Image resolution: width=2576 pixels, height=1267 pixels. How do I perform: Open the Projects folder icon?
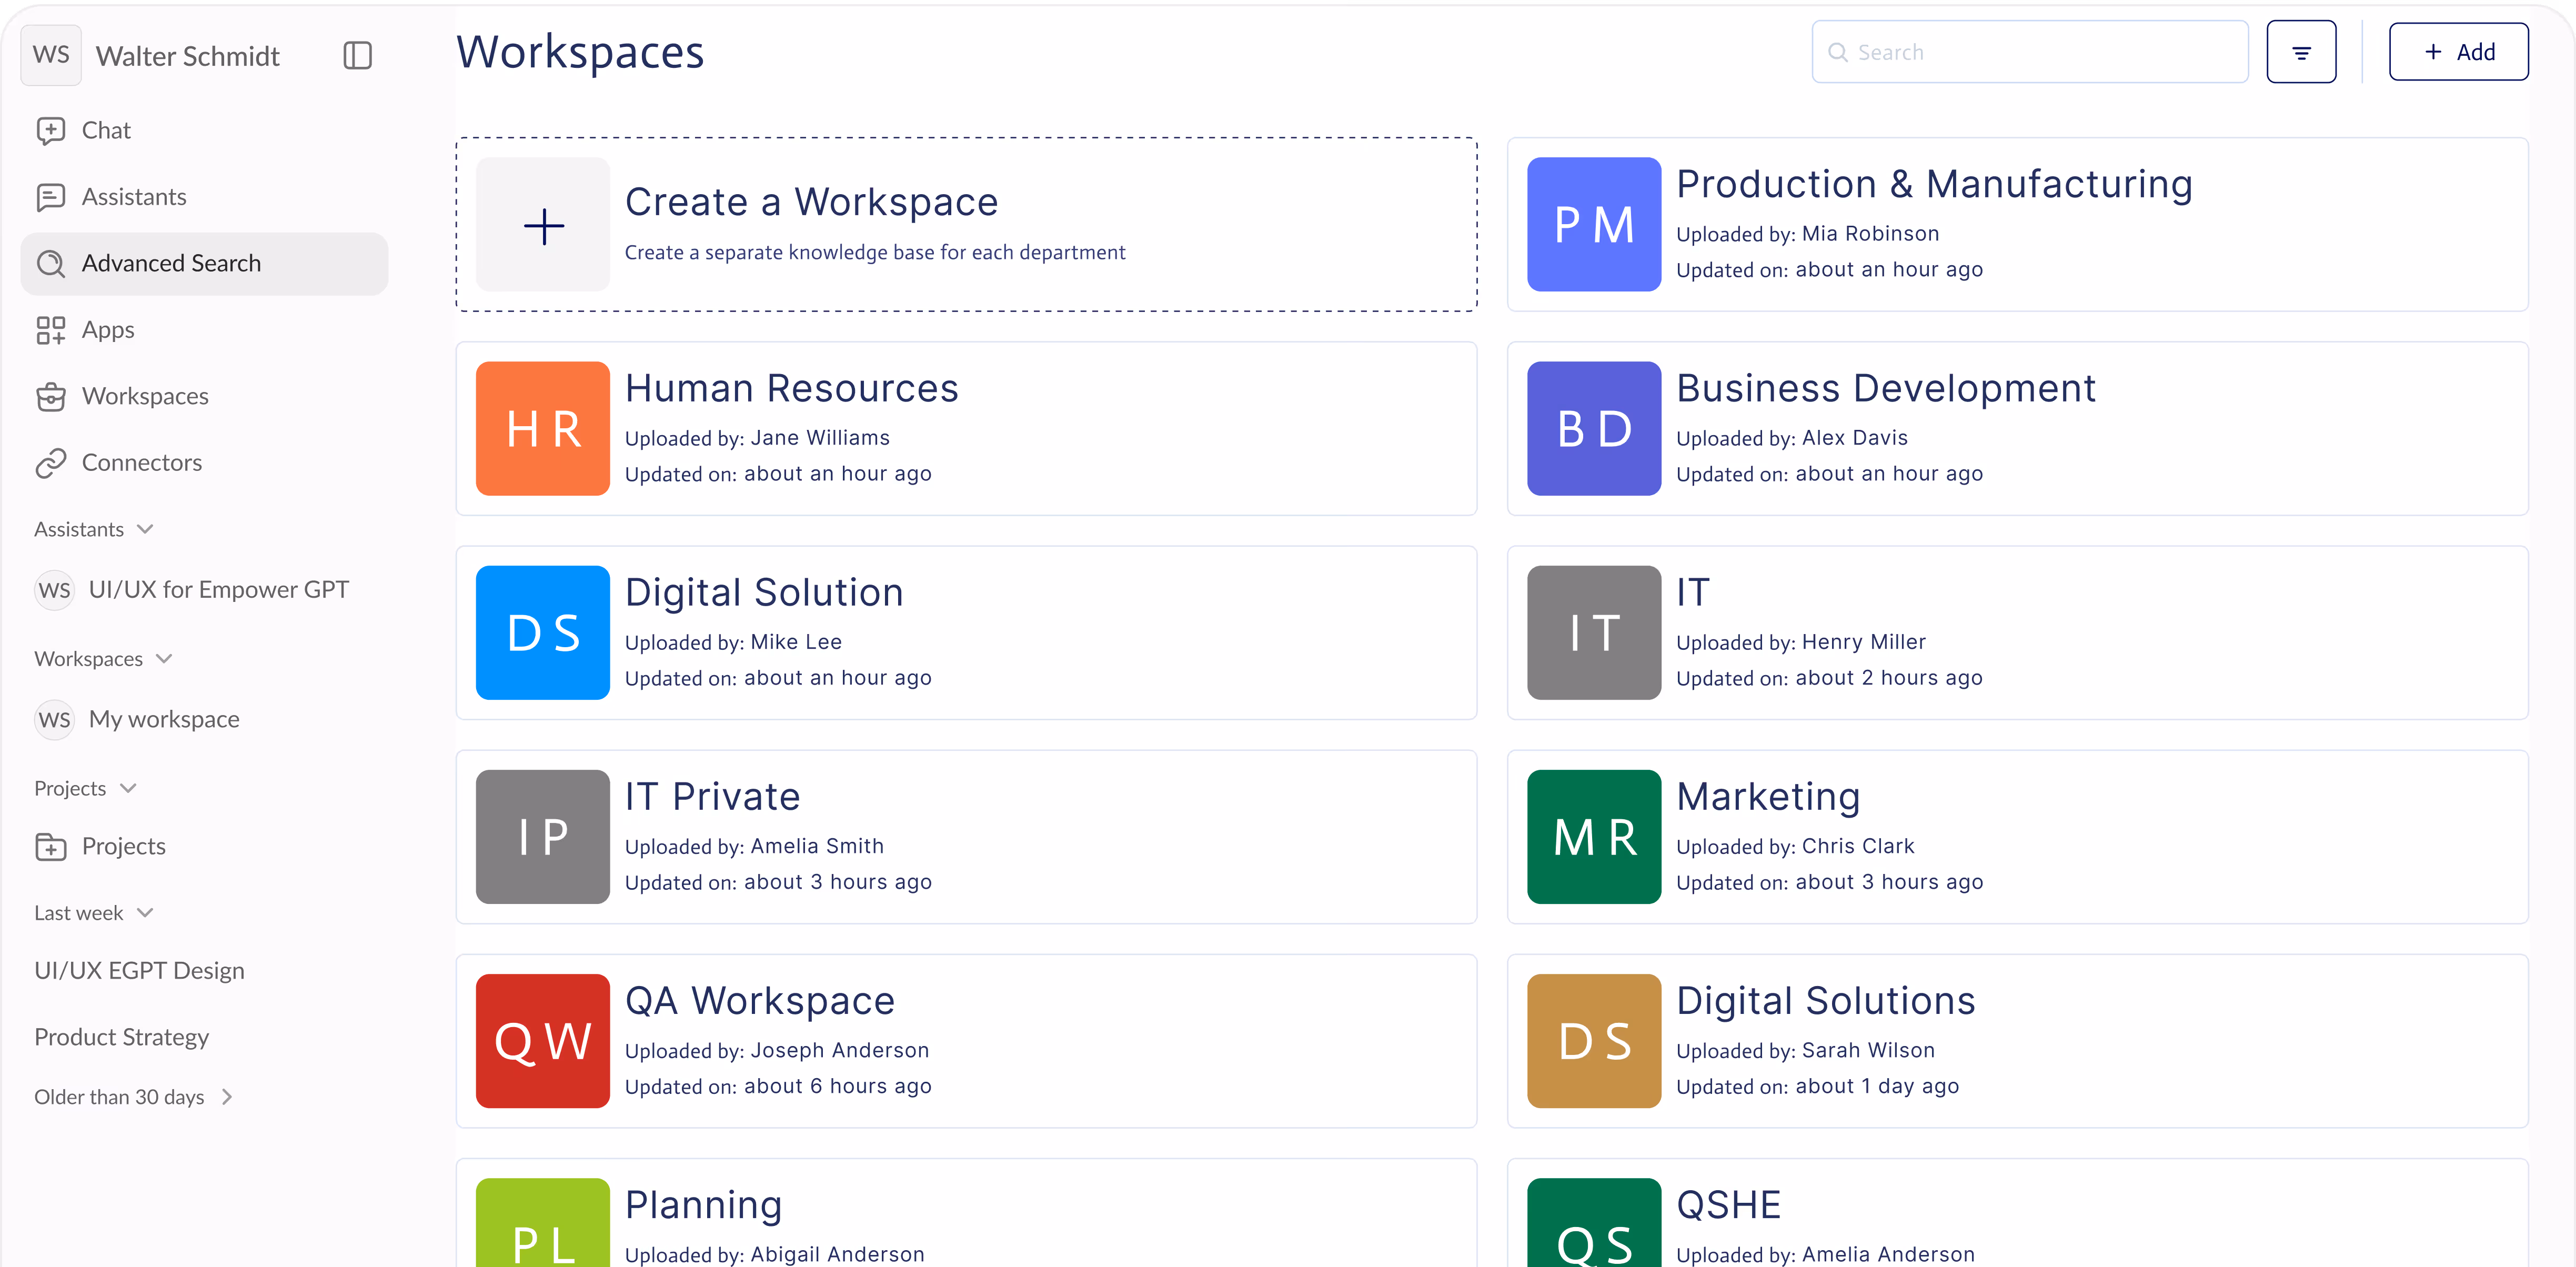[x=51, y=847]
